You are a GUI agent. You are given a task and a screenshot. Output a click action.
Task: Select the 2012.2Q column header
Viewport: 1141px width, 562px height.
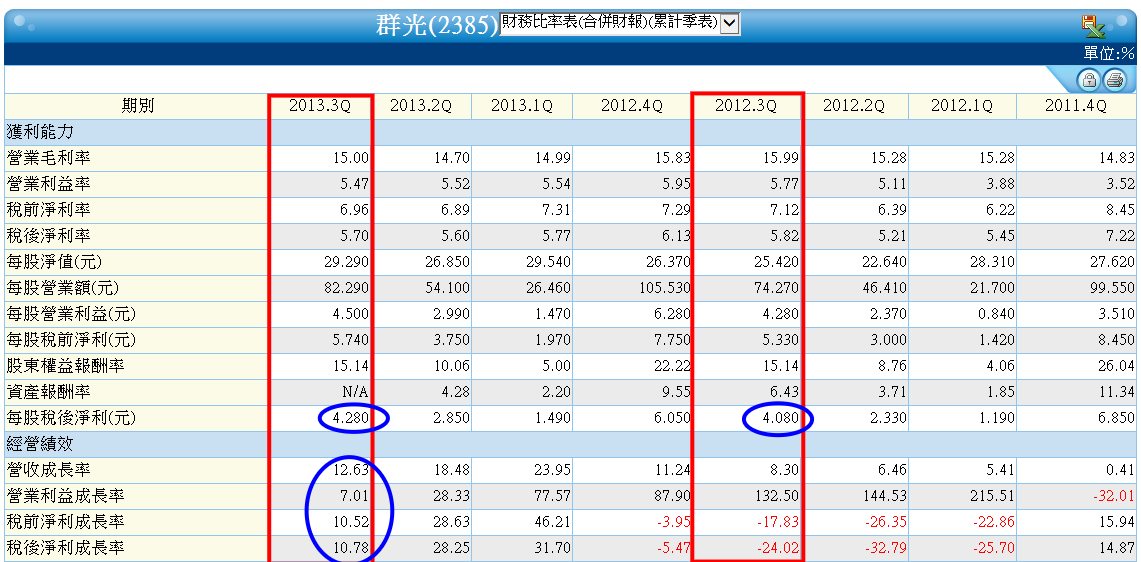pos(854,106)
